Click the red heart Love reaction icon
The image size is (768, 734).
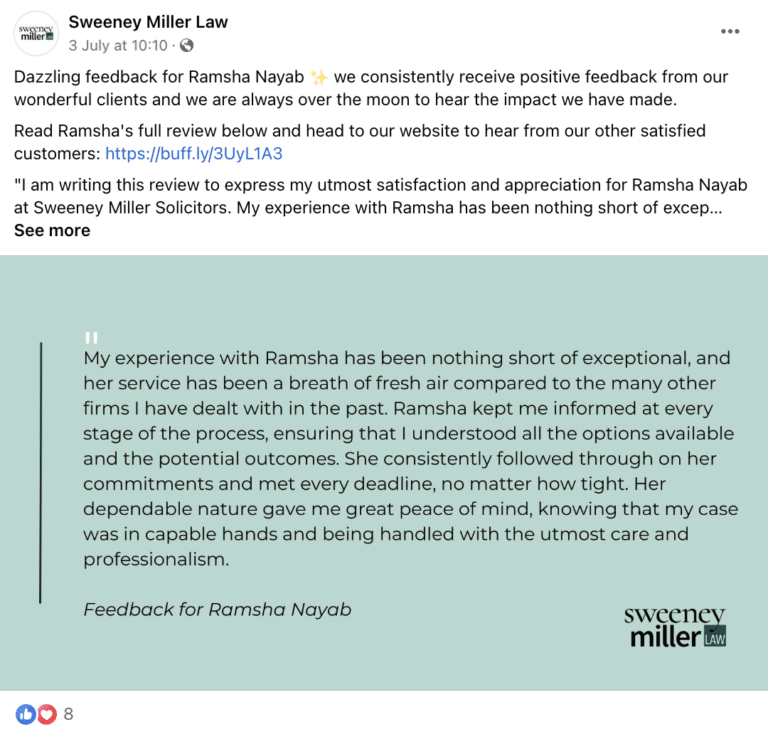(x=43, y=714)
